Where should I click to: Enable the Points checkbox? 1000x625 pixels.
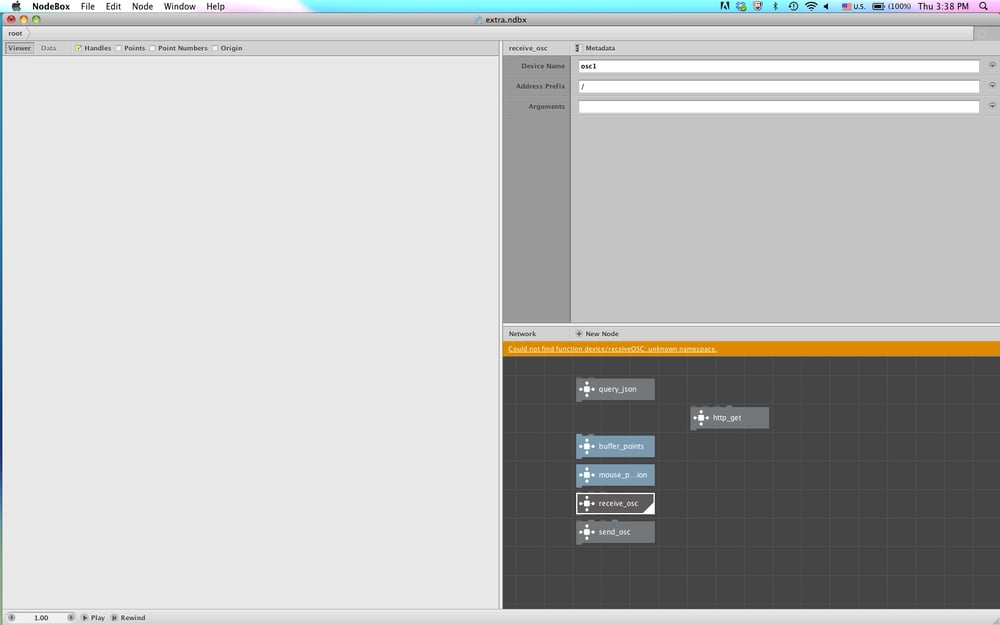click(119, 48)
